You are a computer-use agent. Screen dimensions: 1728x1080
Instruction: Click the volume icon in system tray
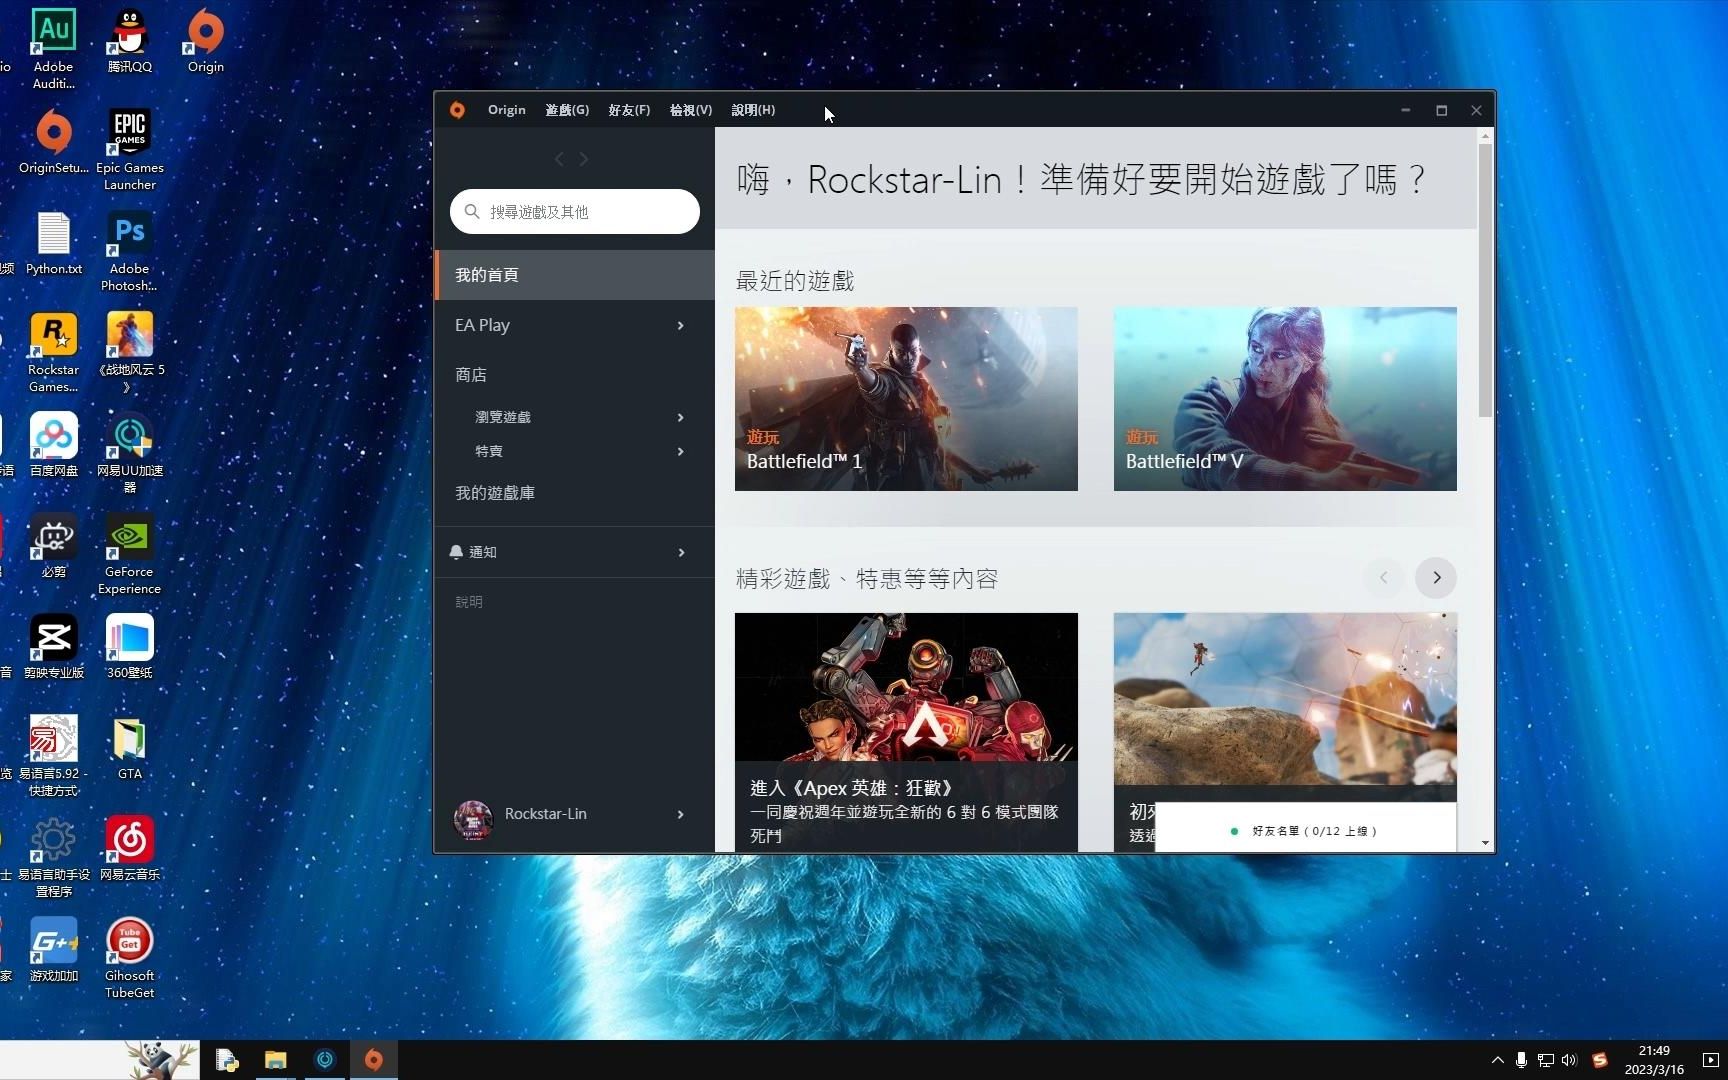pyautogui.click(x=1569, y=1060)
